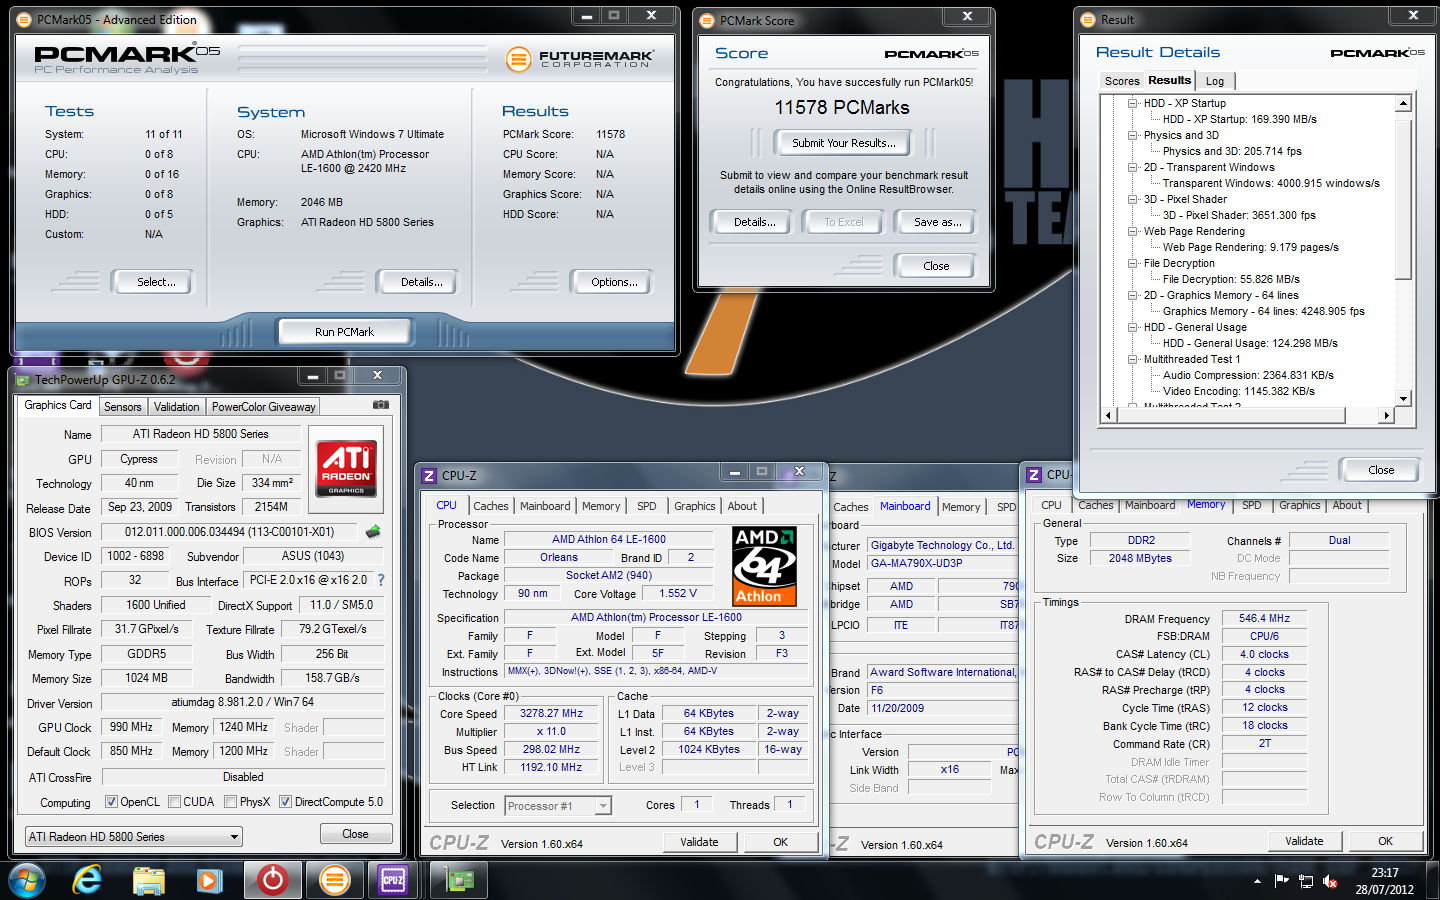Click the network icon in system tray
This screenshot has width=1440, height=900.
(1306, 881)
